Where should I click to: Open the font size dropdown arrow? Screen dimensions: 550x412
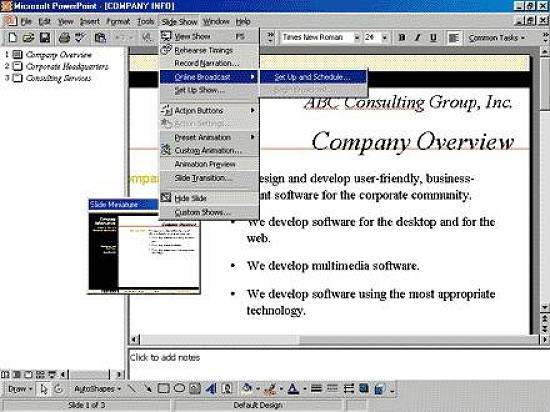(x=385, y=38)
